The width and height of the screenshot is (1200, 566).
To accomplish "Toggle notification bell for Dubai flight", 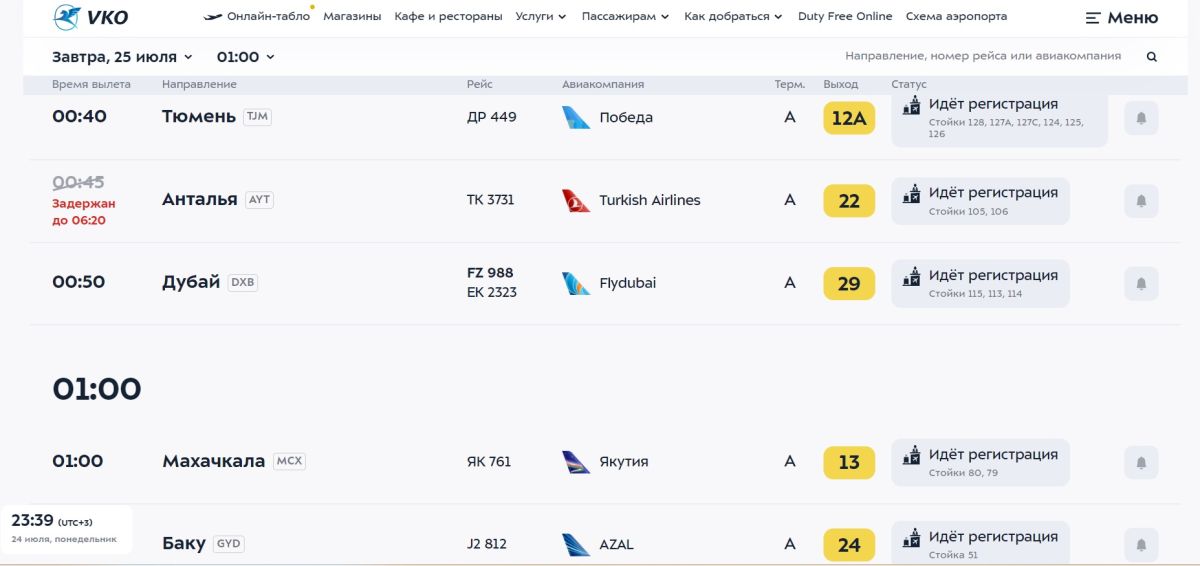I will point(1141,284).
